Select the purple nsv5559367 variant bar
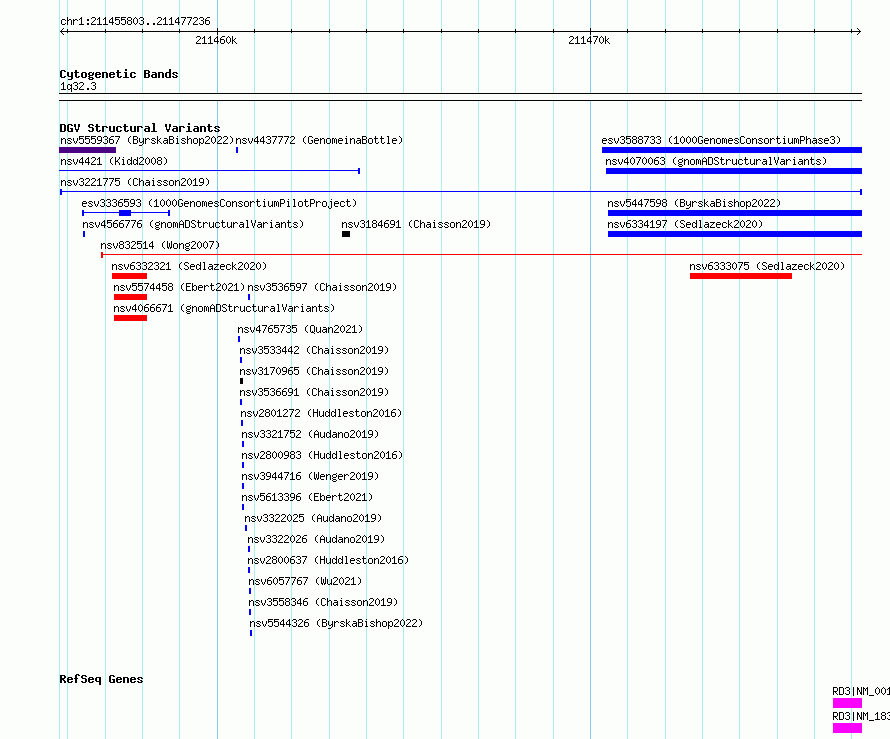890x739 pixels. (x=87, y=150)
